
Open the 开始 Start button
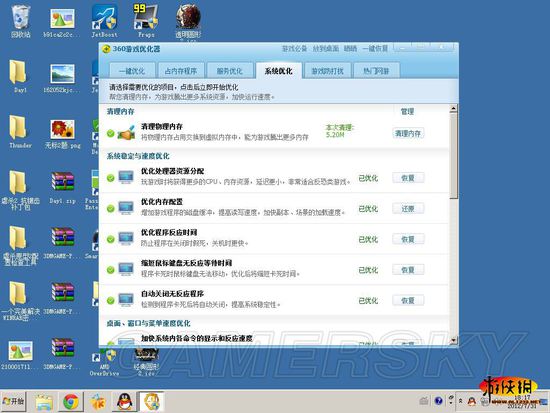[x=13, y=401]
